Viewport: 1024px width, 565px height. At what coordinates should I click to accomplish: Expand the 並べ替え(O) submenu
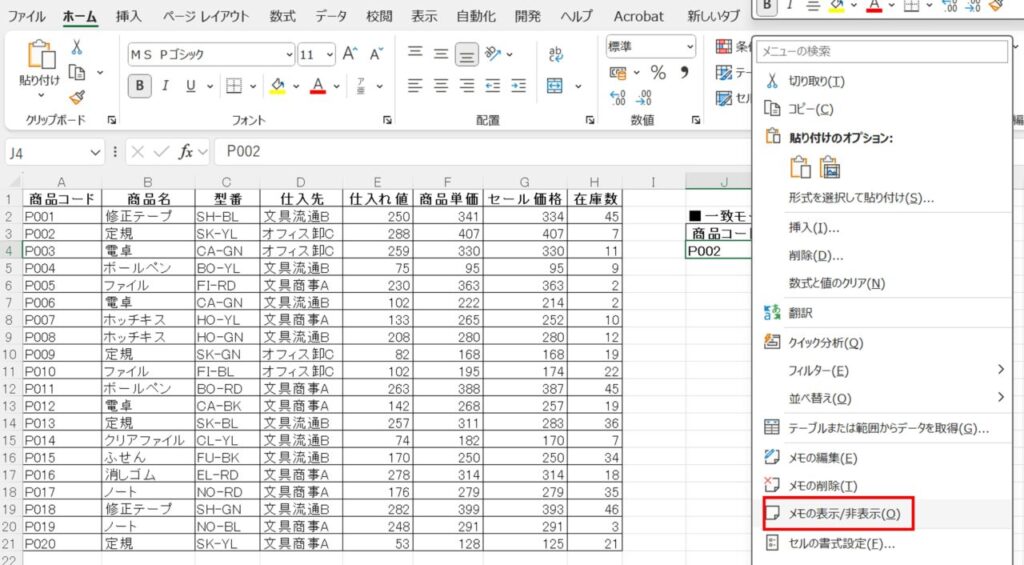pos(882,398)
